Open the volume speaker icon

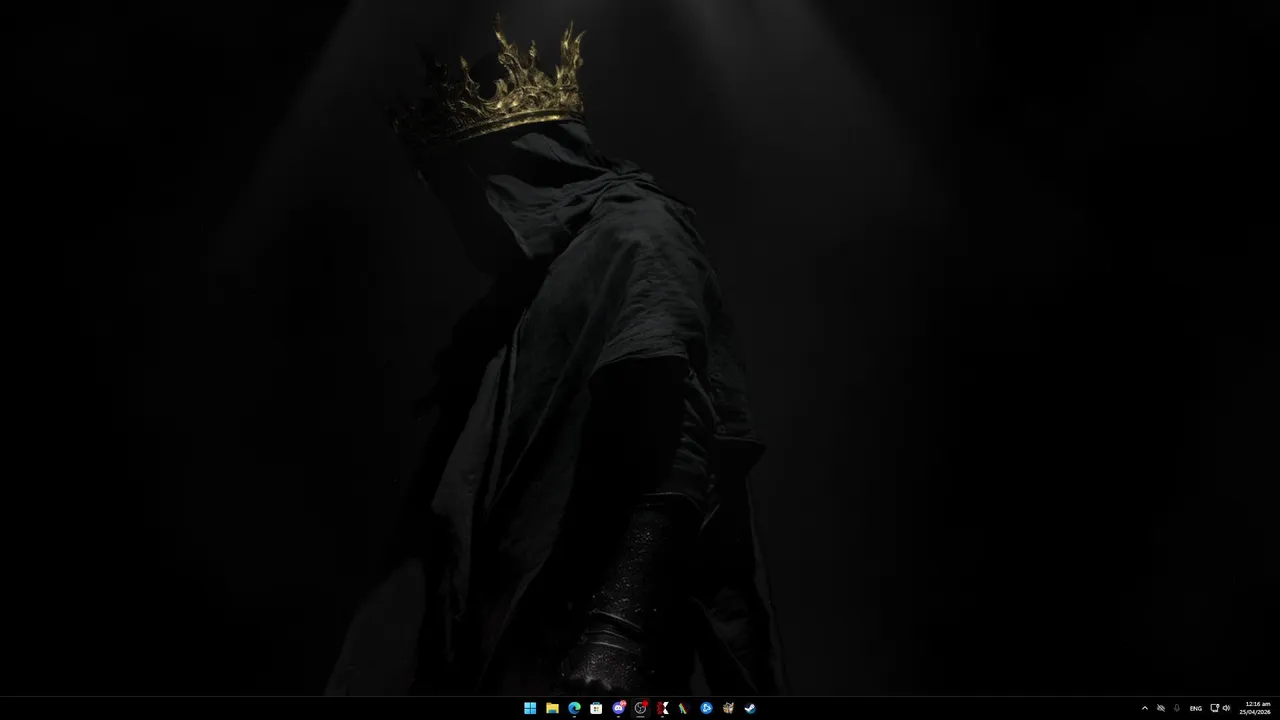point(1227,708)
